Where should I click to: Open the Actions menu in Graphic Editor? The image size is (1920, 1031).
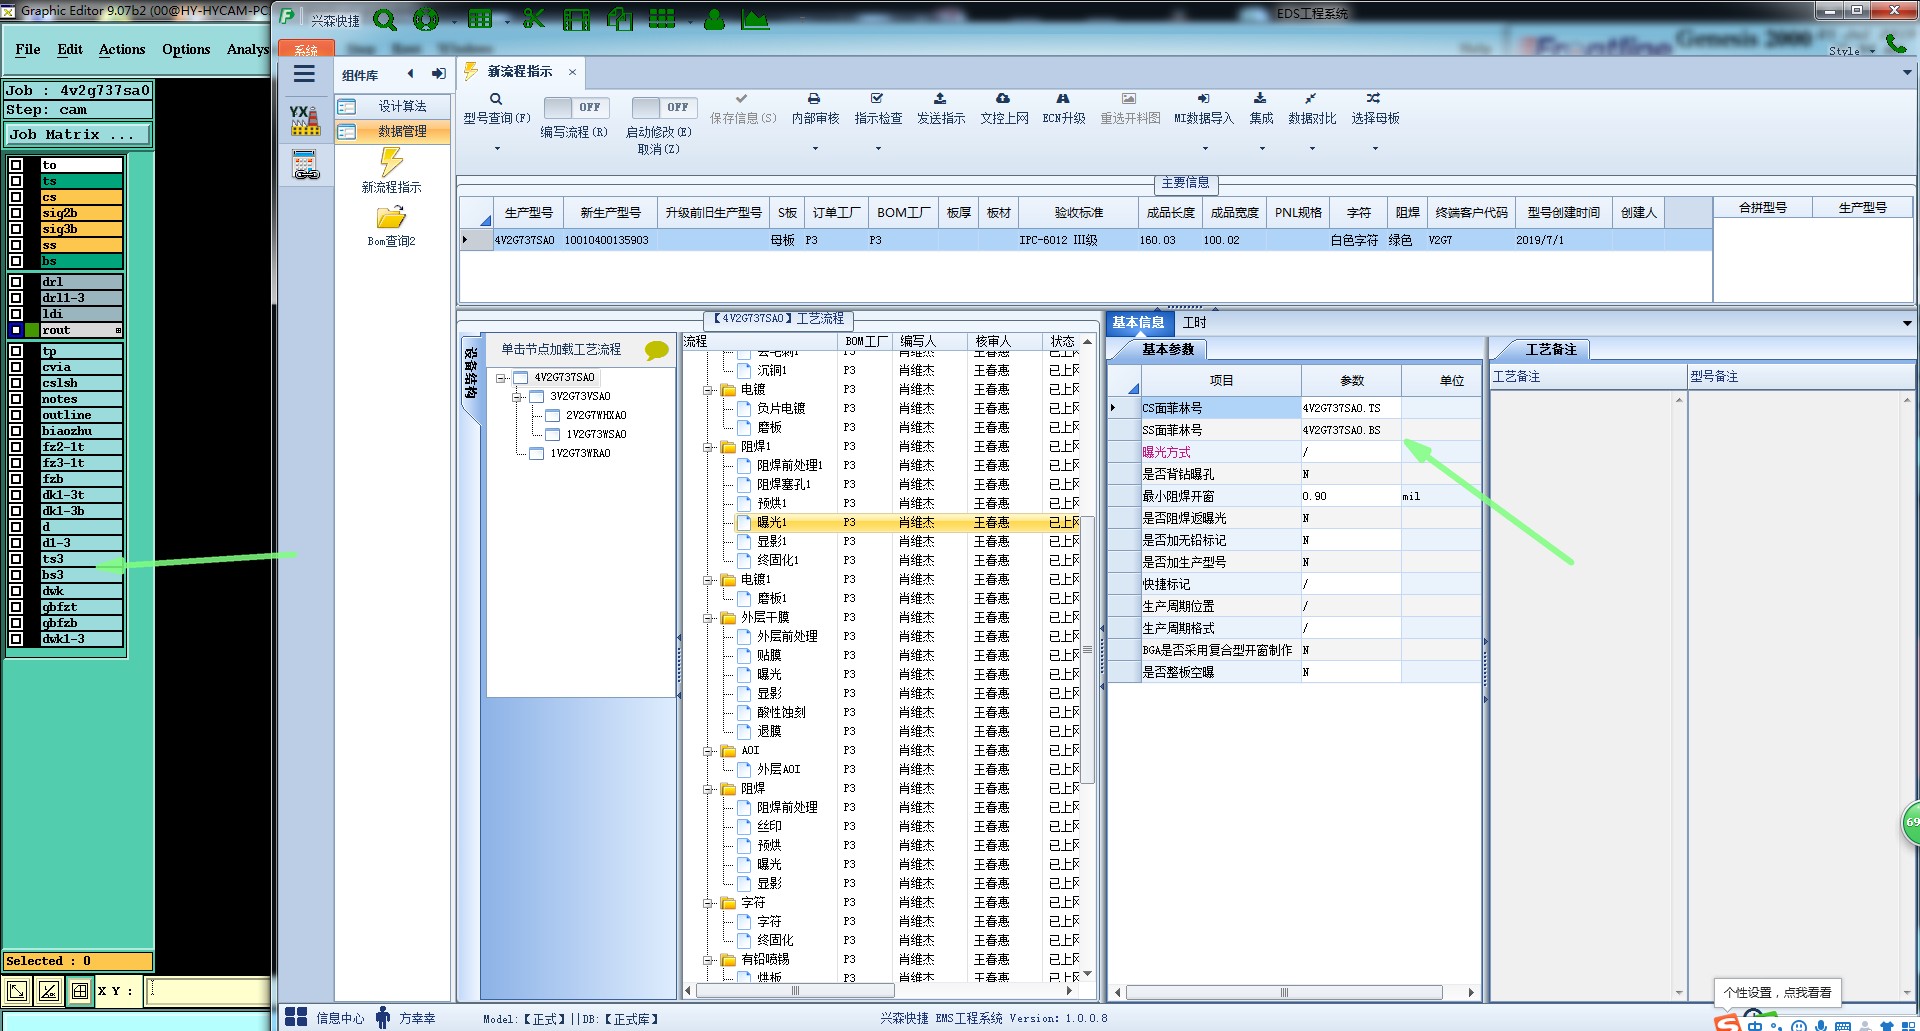click(x=122, y=49)
